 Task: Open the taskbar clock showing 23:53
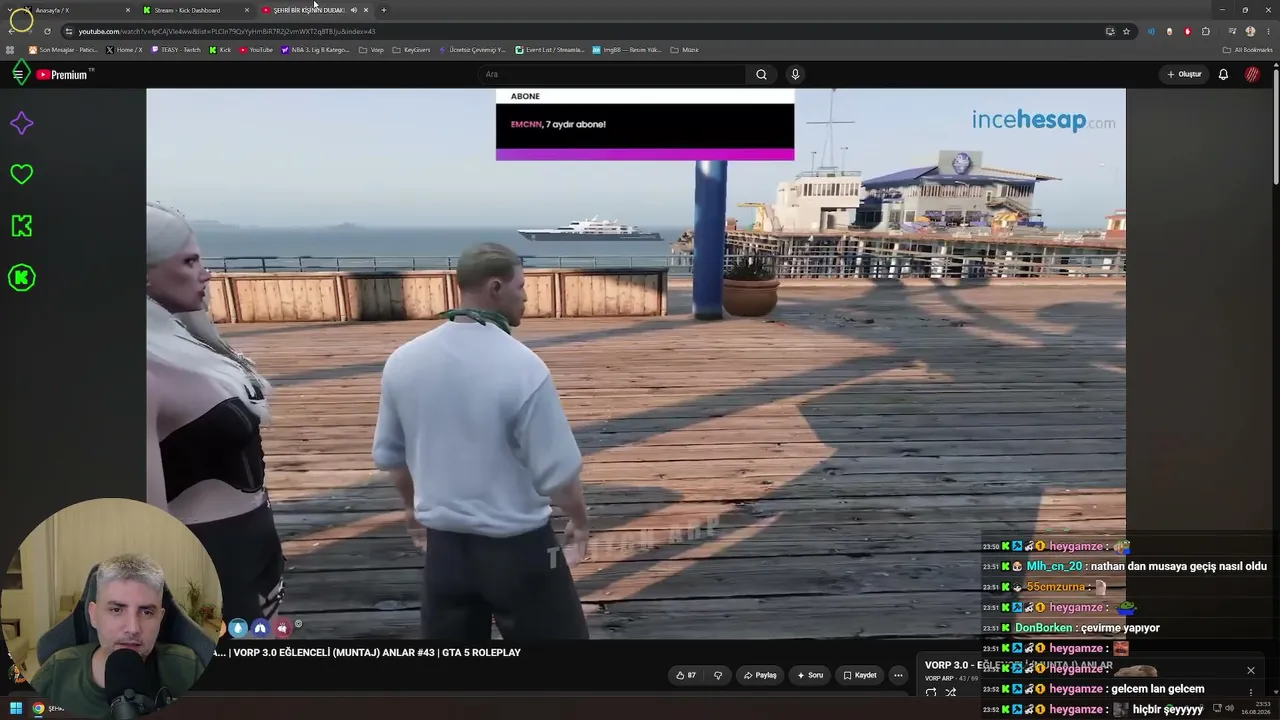click(1255, 708)
